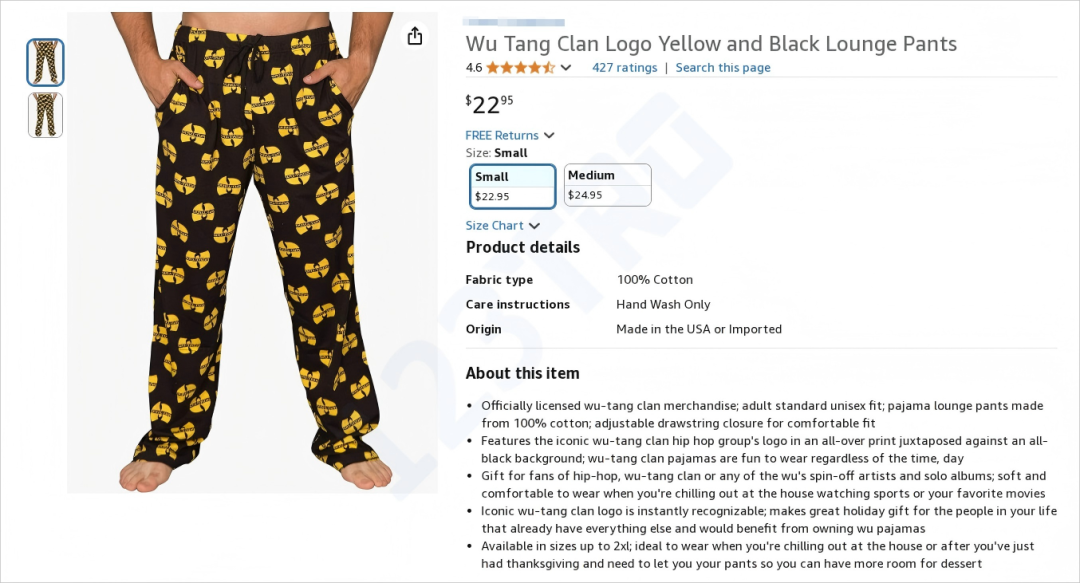
Task: Click the Product details heading
Action: 523,247
